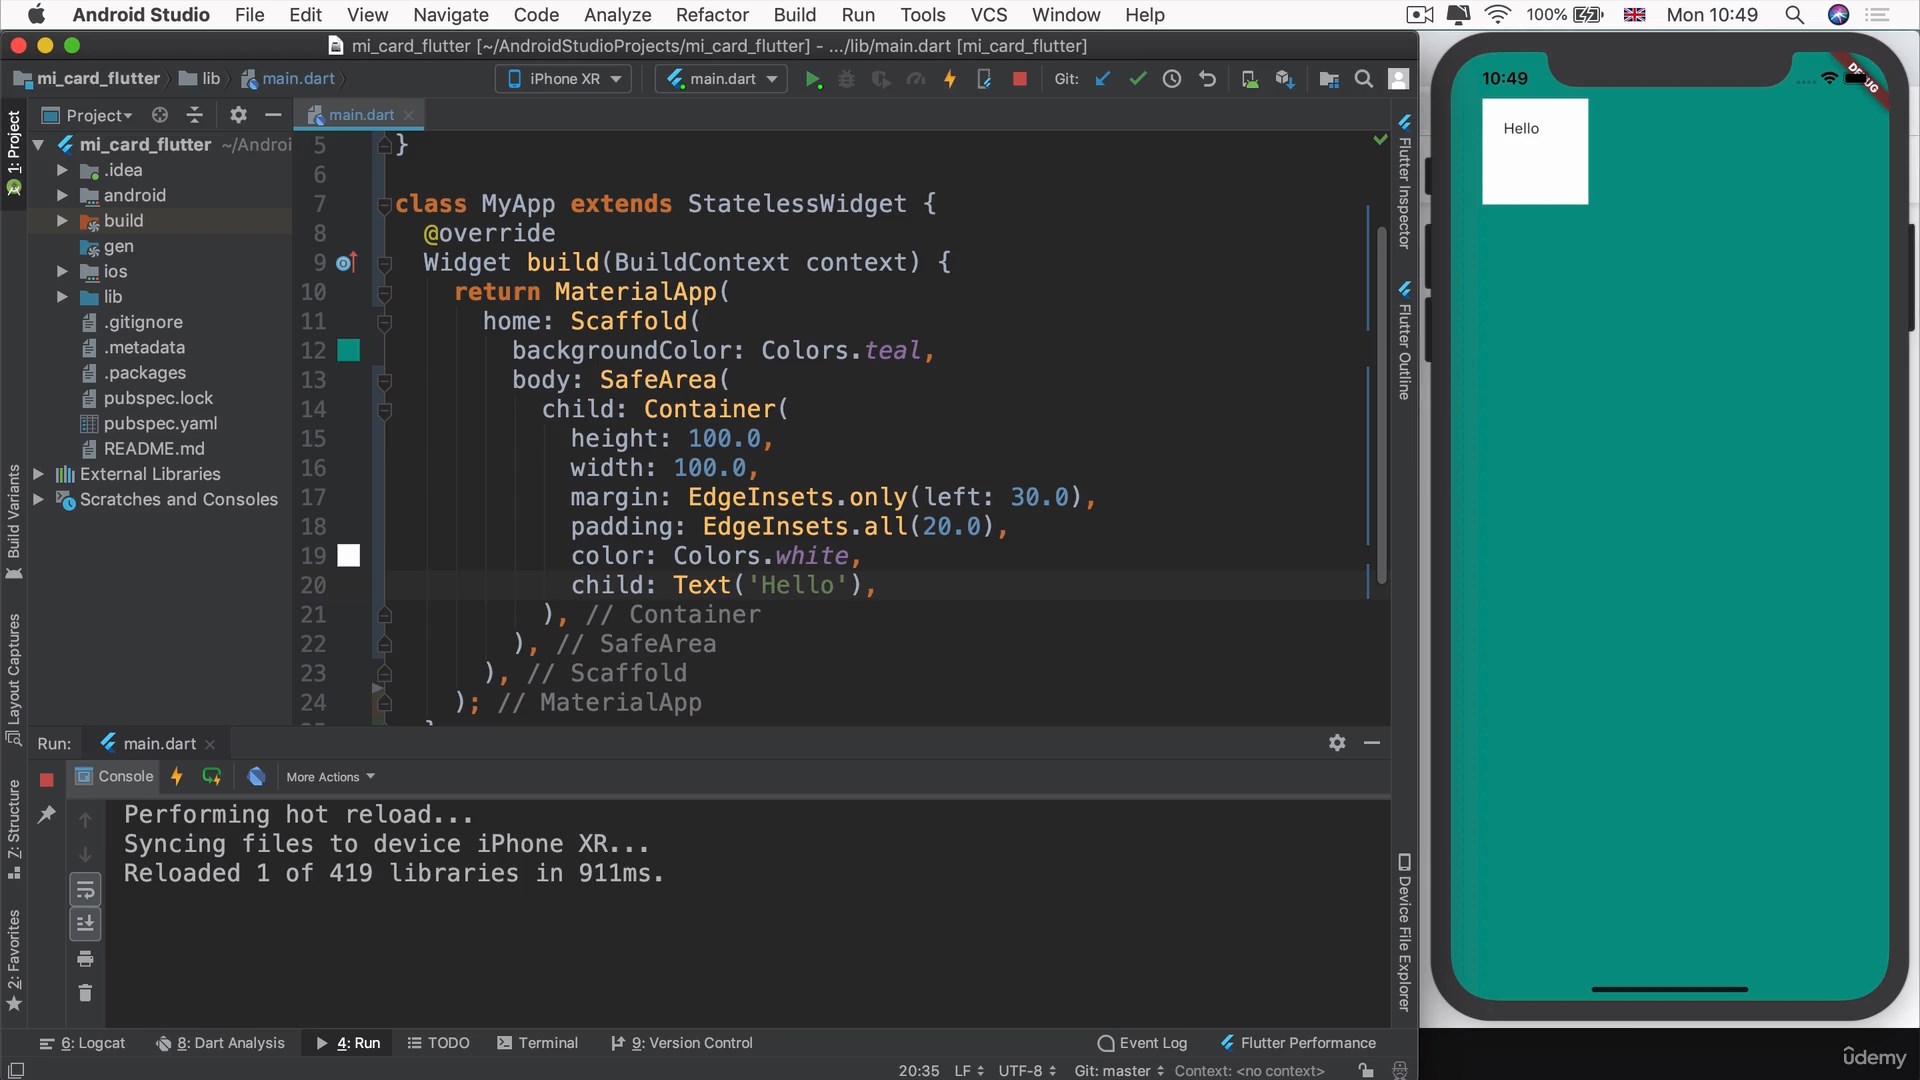
Task: Click the Debug bug icon in toolbar
Action: 847,79
